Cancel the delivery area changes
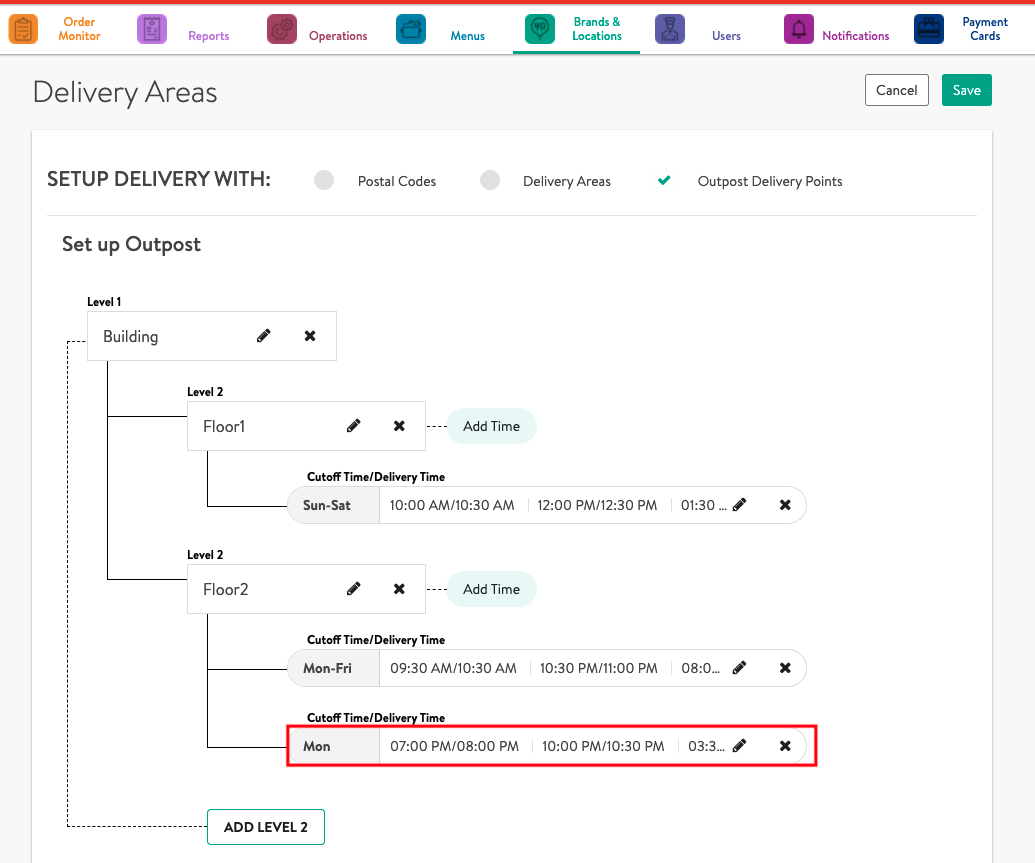The width and height of the screenshot is (1035, 863). click(x=896, y=90)
